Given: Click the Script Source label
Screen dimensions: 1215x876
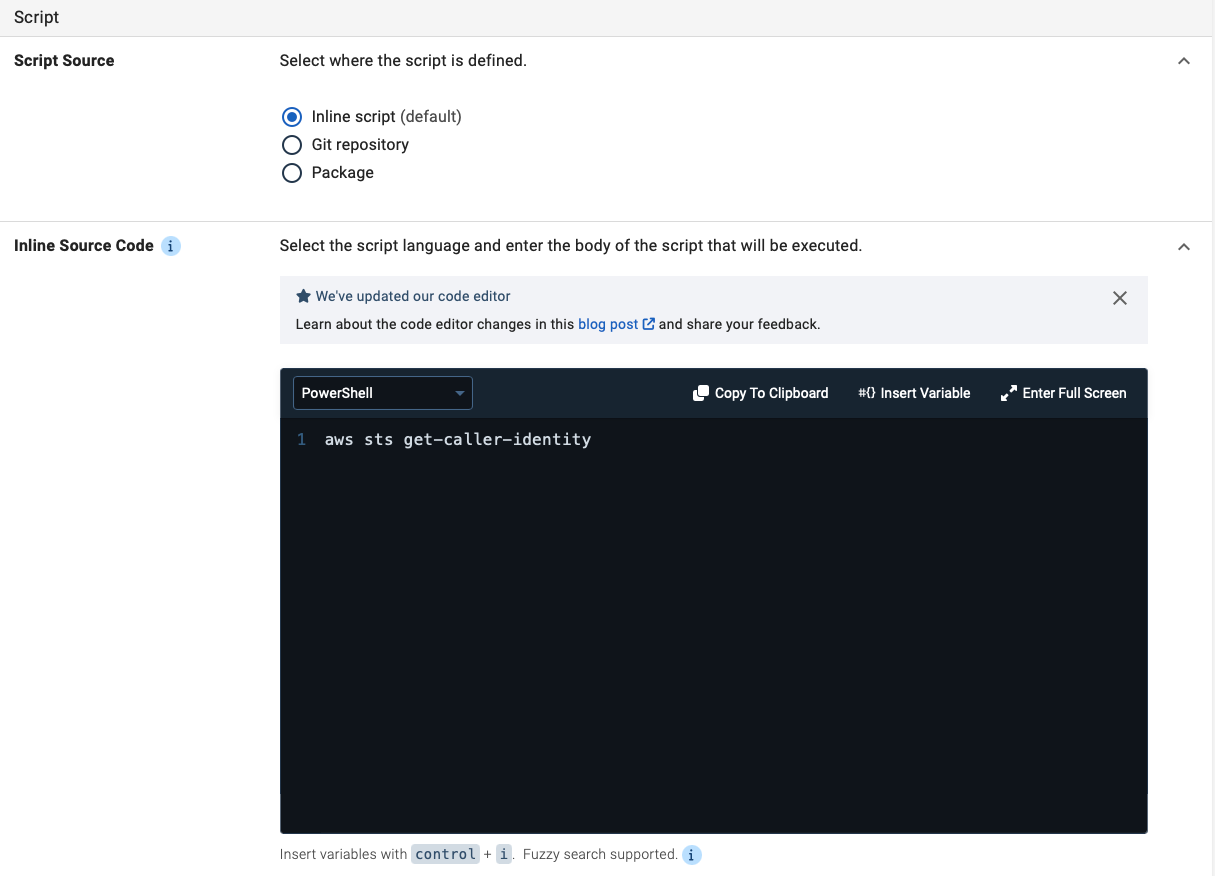Looking at the screenshot, I should (63, 60).
